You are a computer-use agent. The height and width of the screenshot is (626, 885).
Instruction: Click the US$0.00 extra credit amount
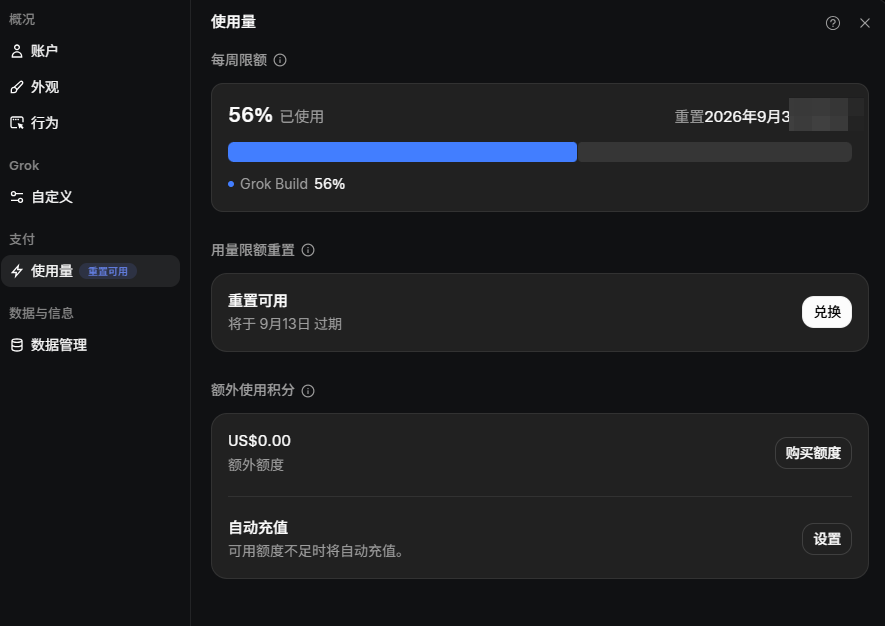tap(260, 441)
